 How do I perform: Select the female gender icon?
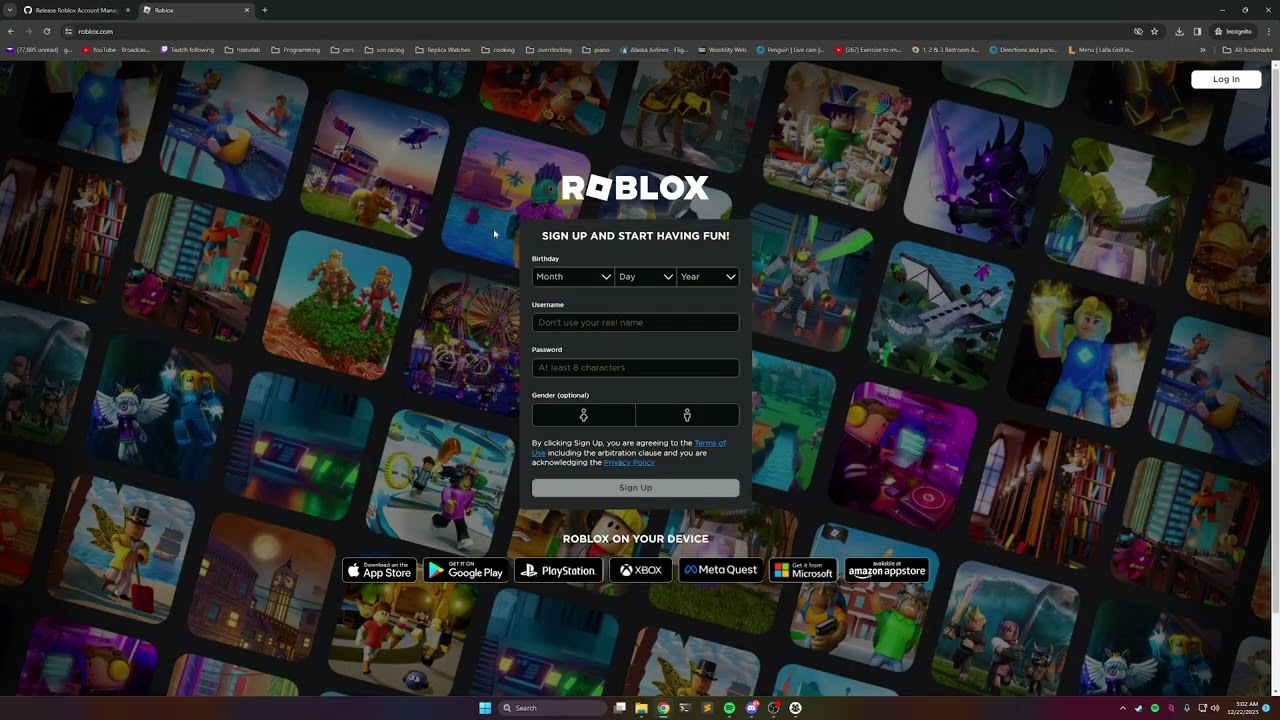583,415
